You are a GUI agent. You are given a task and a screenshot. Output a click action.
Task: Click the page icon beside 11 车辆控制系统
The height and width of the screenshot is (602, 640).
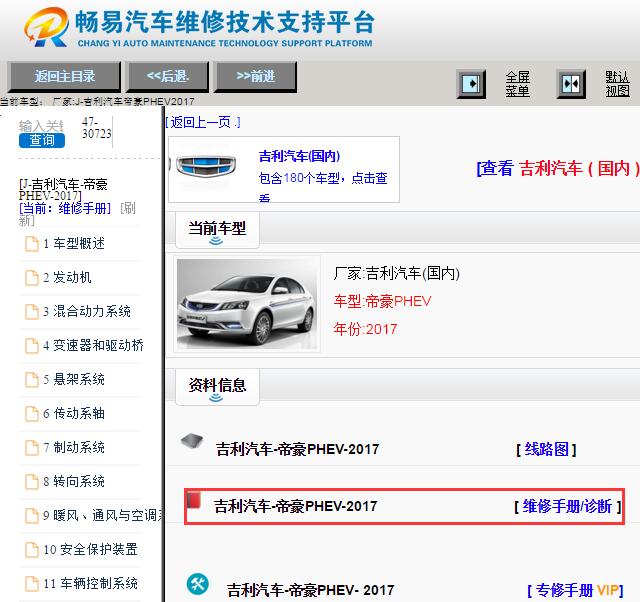(x=32, y=584)
